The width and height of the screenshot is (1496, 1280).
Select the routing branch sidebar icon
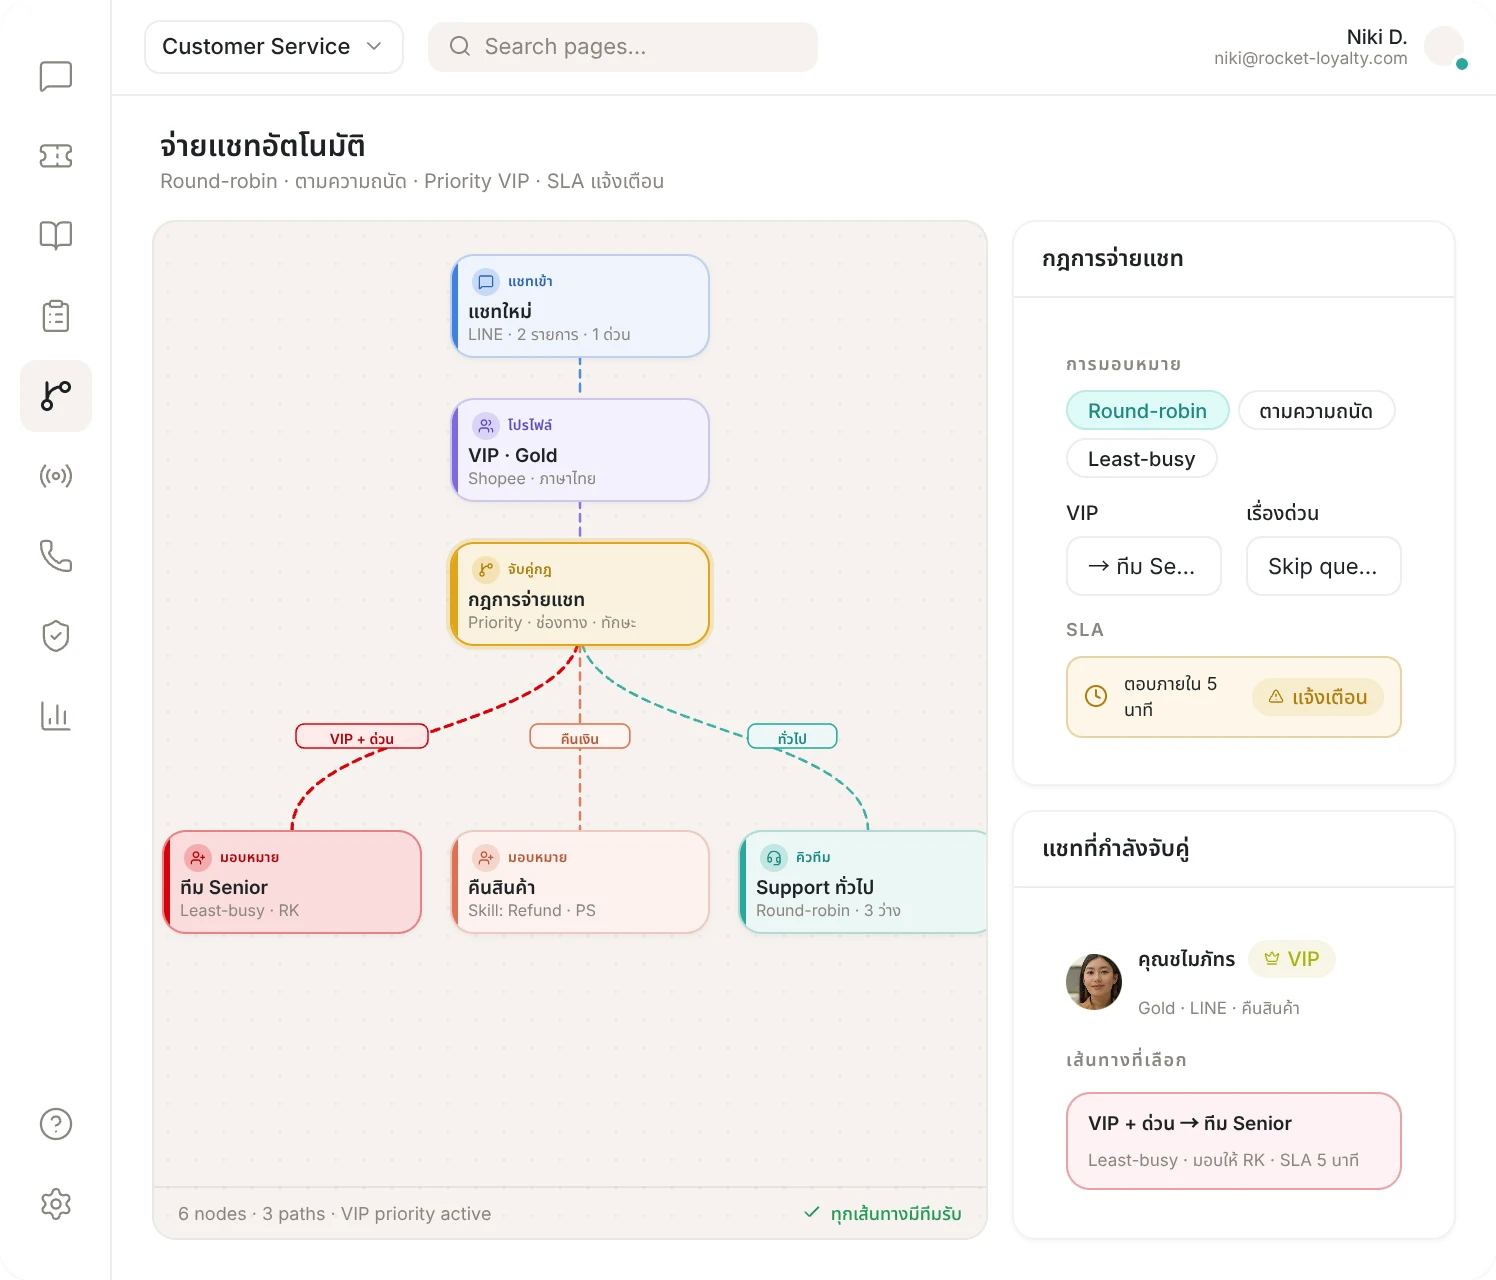[56, 396]
